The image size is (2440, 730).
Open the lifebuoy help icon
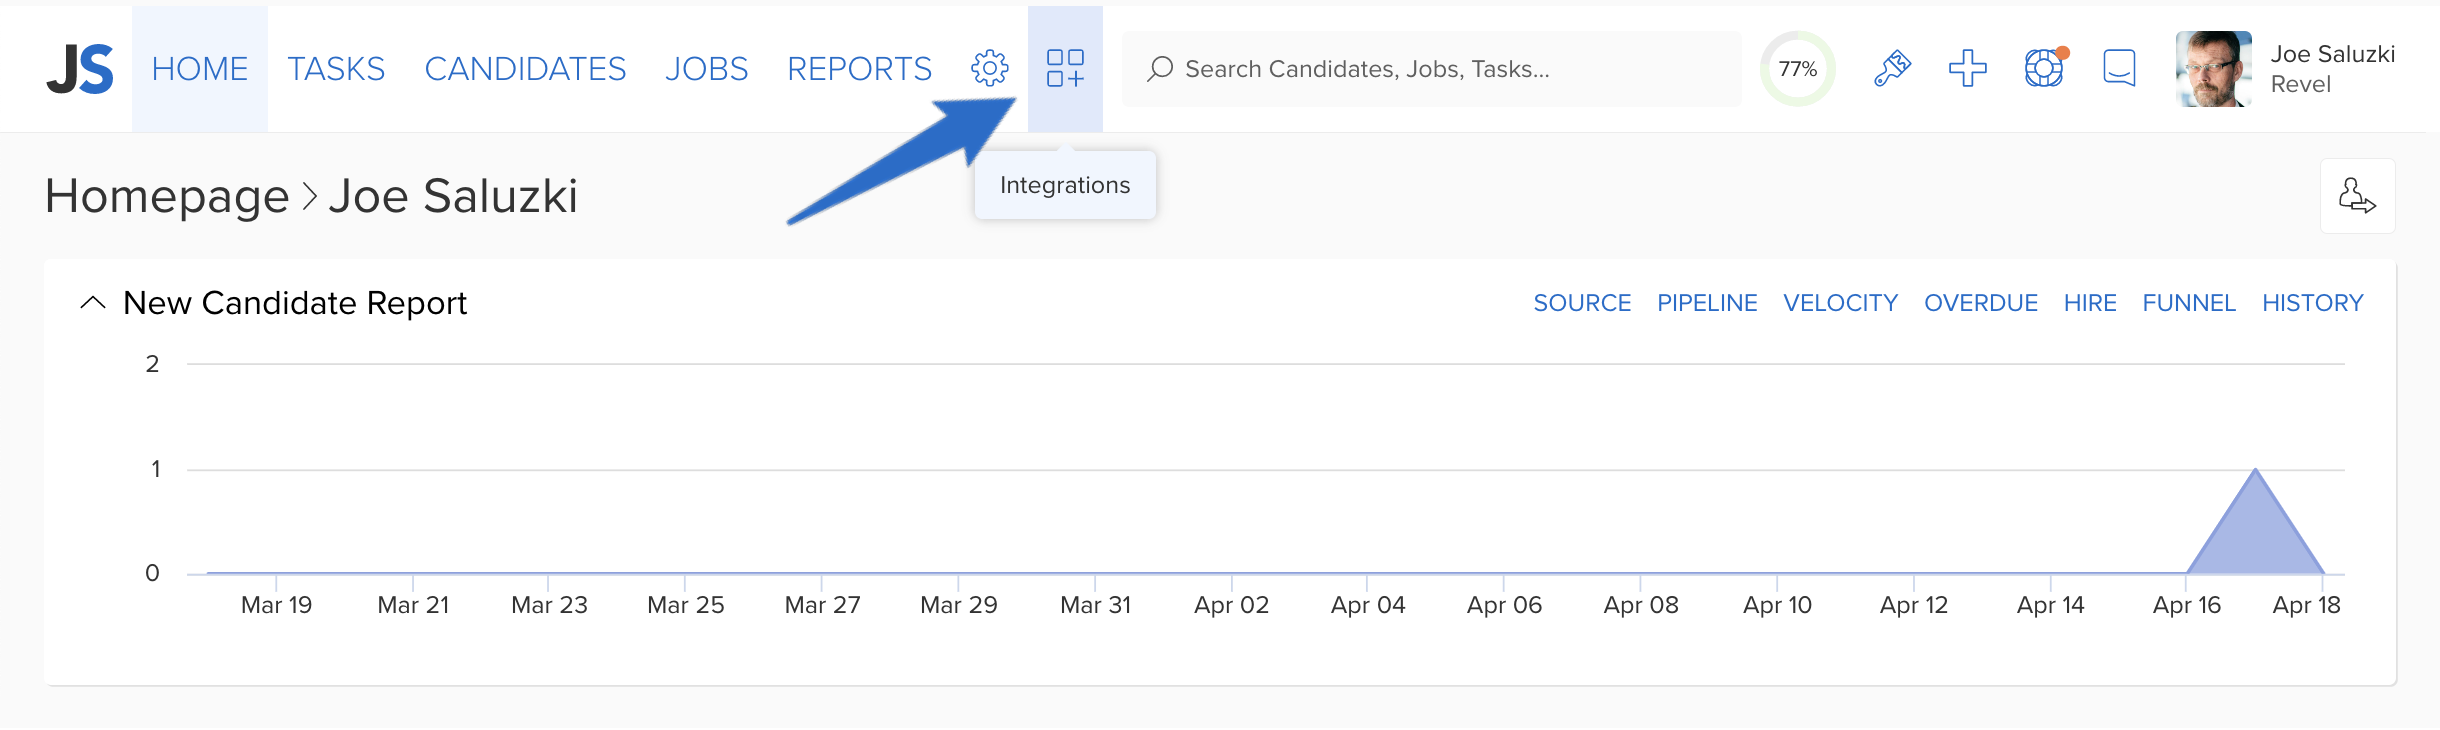pyautogui.click(x=2044, y=68)
